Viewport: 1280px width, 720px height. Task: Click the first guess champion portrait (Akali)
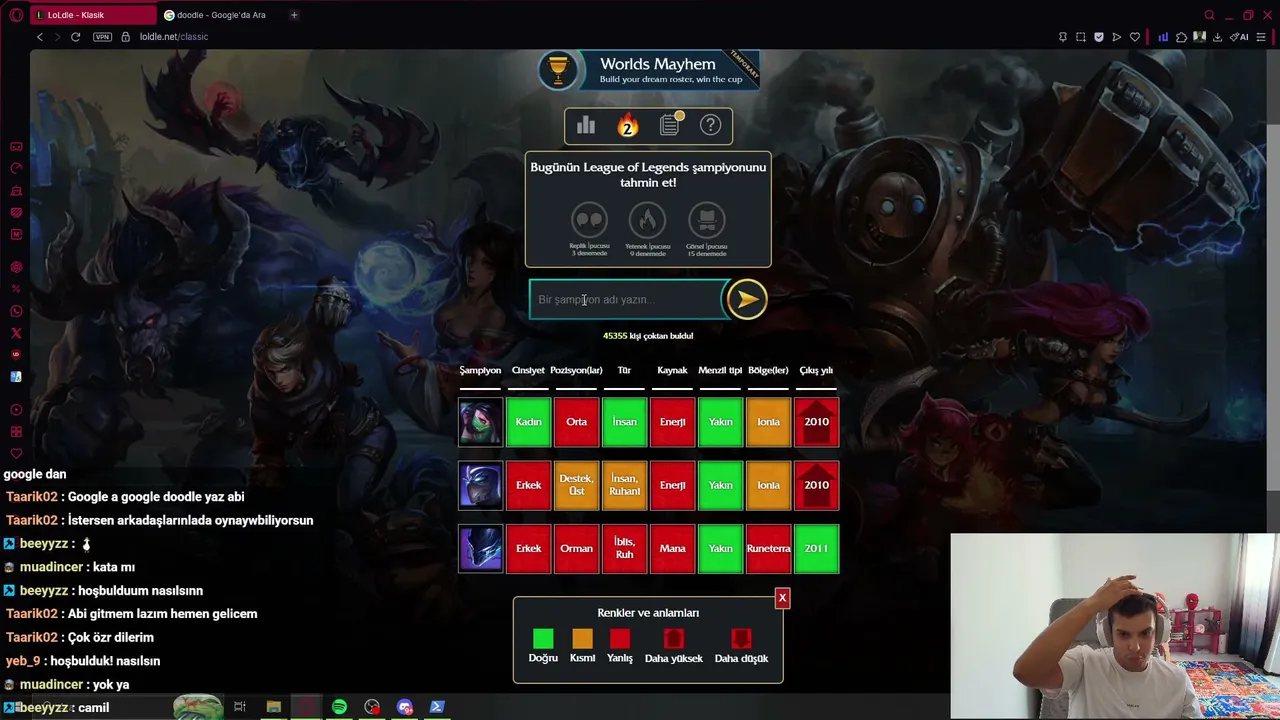pos(481,422)
